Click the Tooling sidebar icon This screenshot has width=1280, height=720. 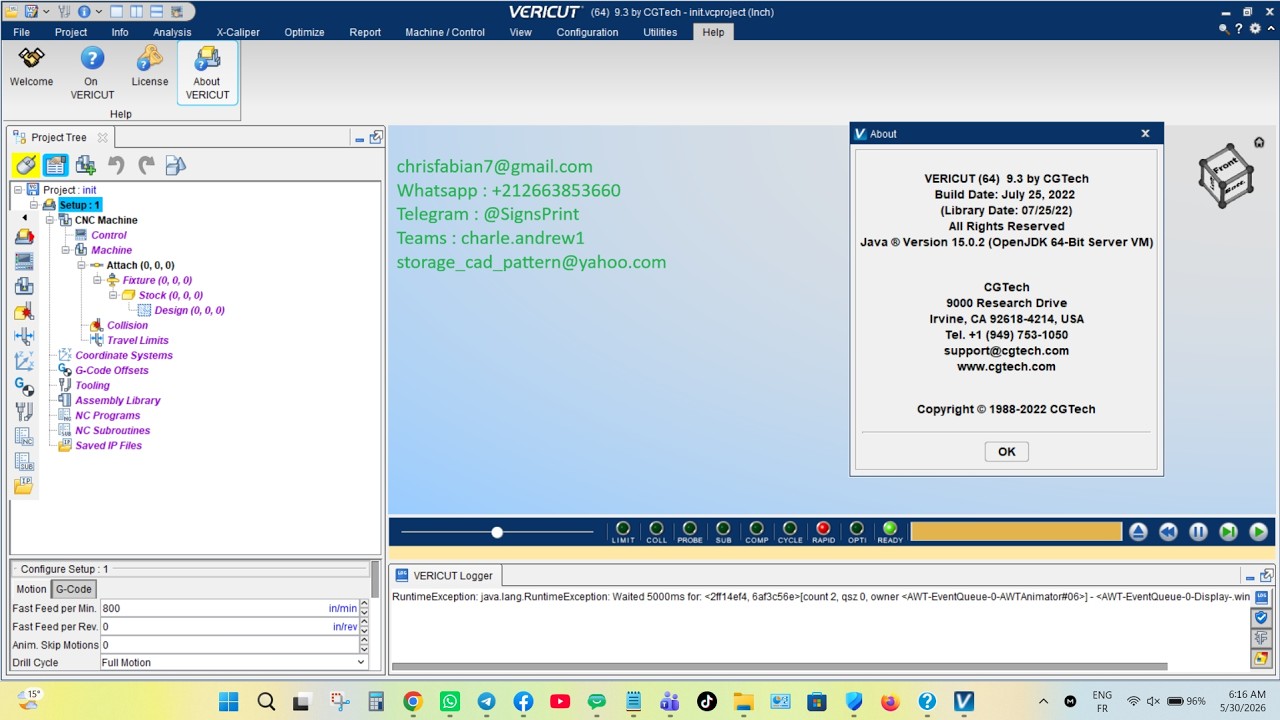tap(24, 411)
